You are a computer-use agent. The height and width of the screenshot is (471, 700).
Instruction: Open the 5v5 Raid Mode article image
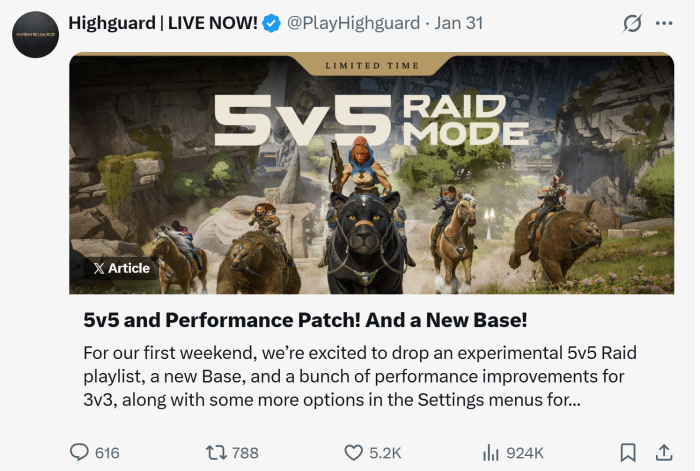pos(371,173)
